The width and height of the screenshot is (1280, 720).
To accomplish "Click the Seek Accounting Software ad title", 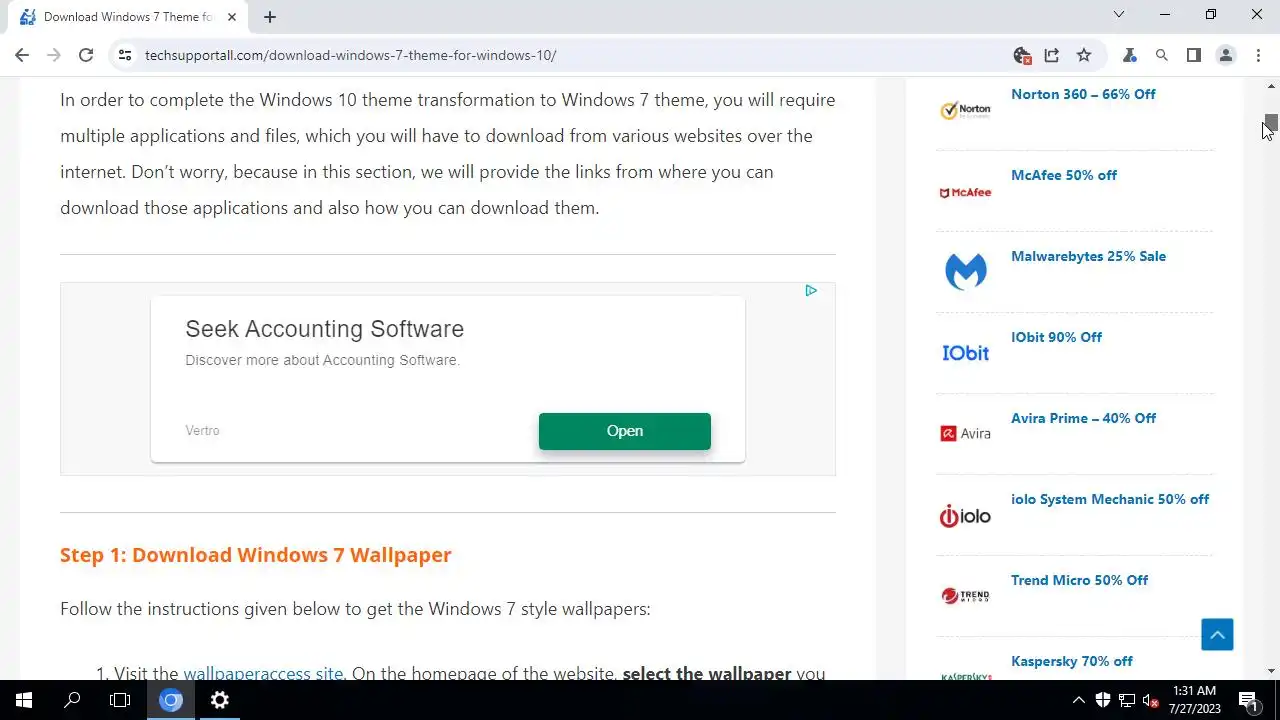I will [325, 329].
